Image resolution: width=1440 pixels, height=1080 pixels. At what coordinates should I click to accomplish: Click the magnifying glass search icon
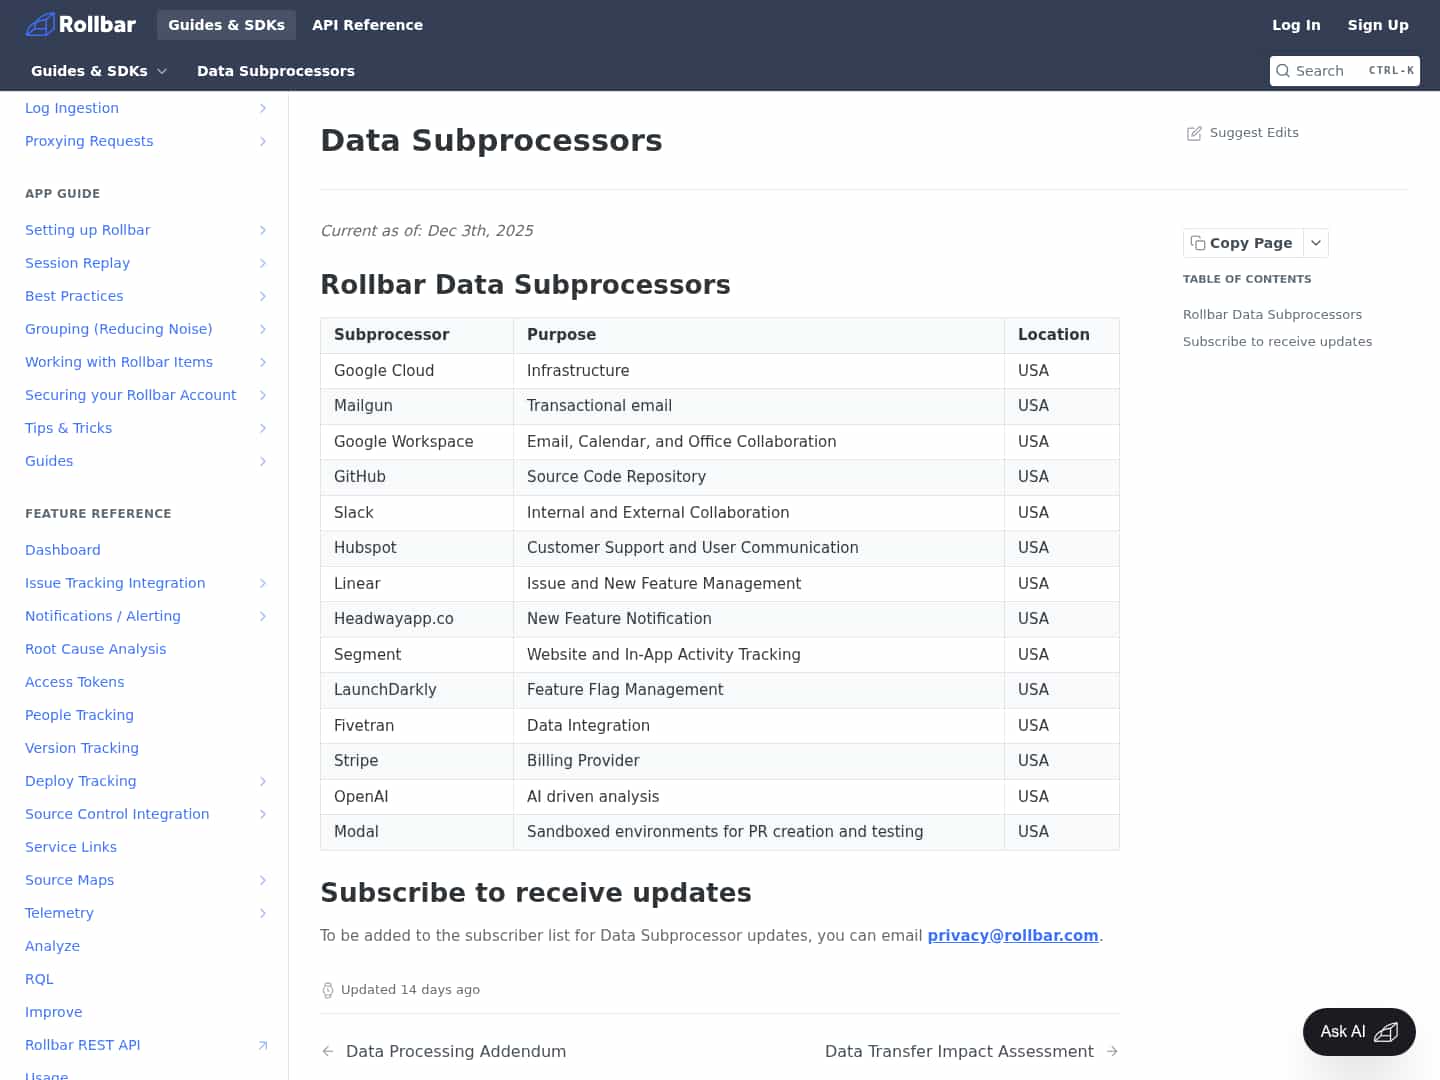pyautogui.click(x=1284, y=70)
